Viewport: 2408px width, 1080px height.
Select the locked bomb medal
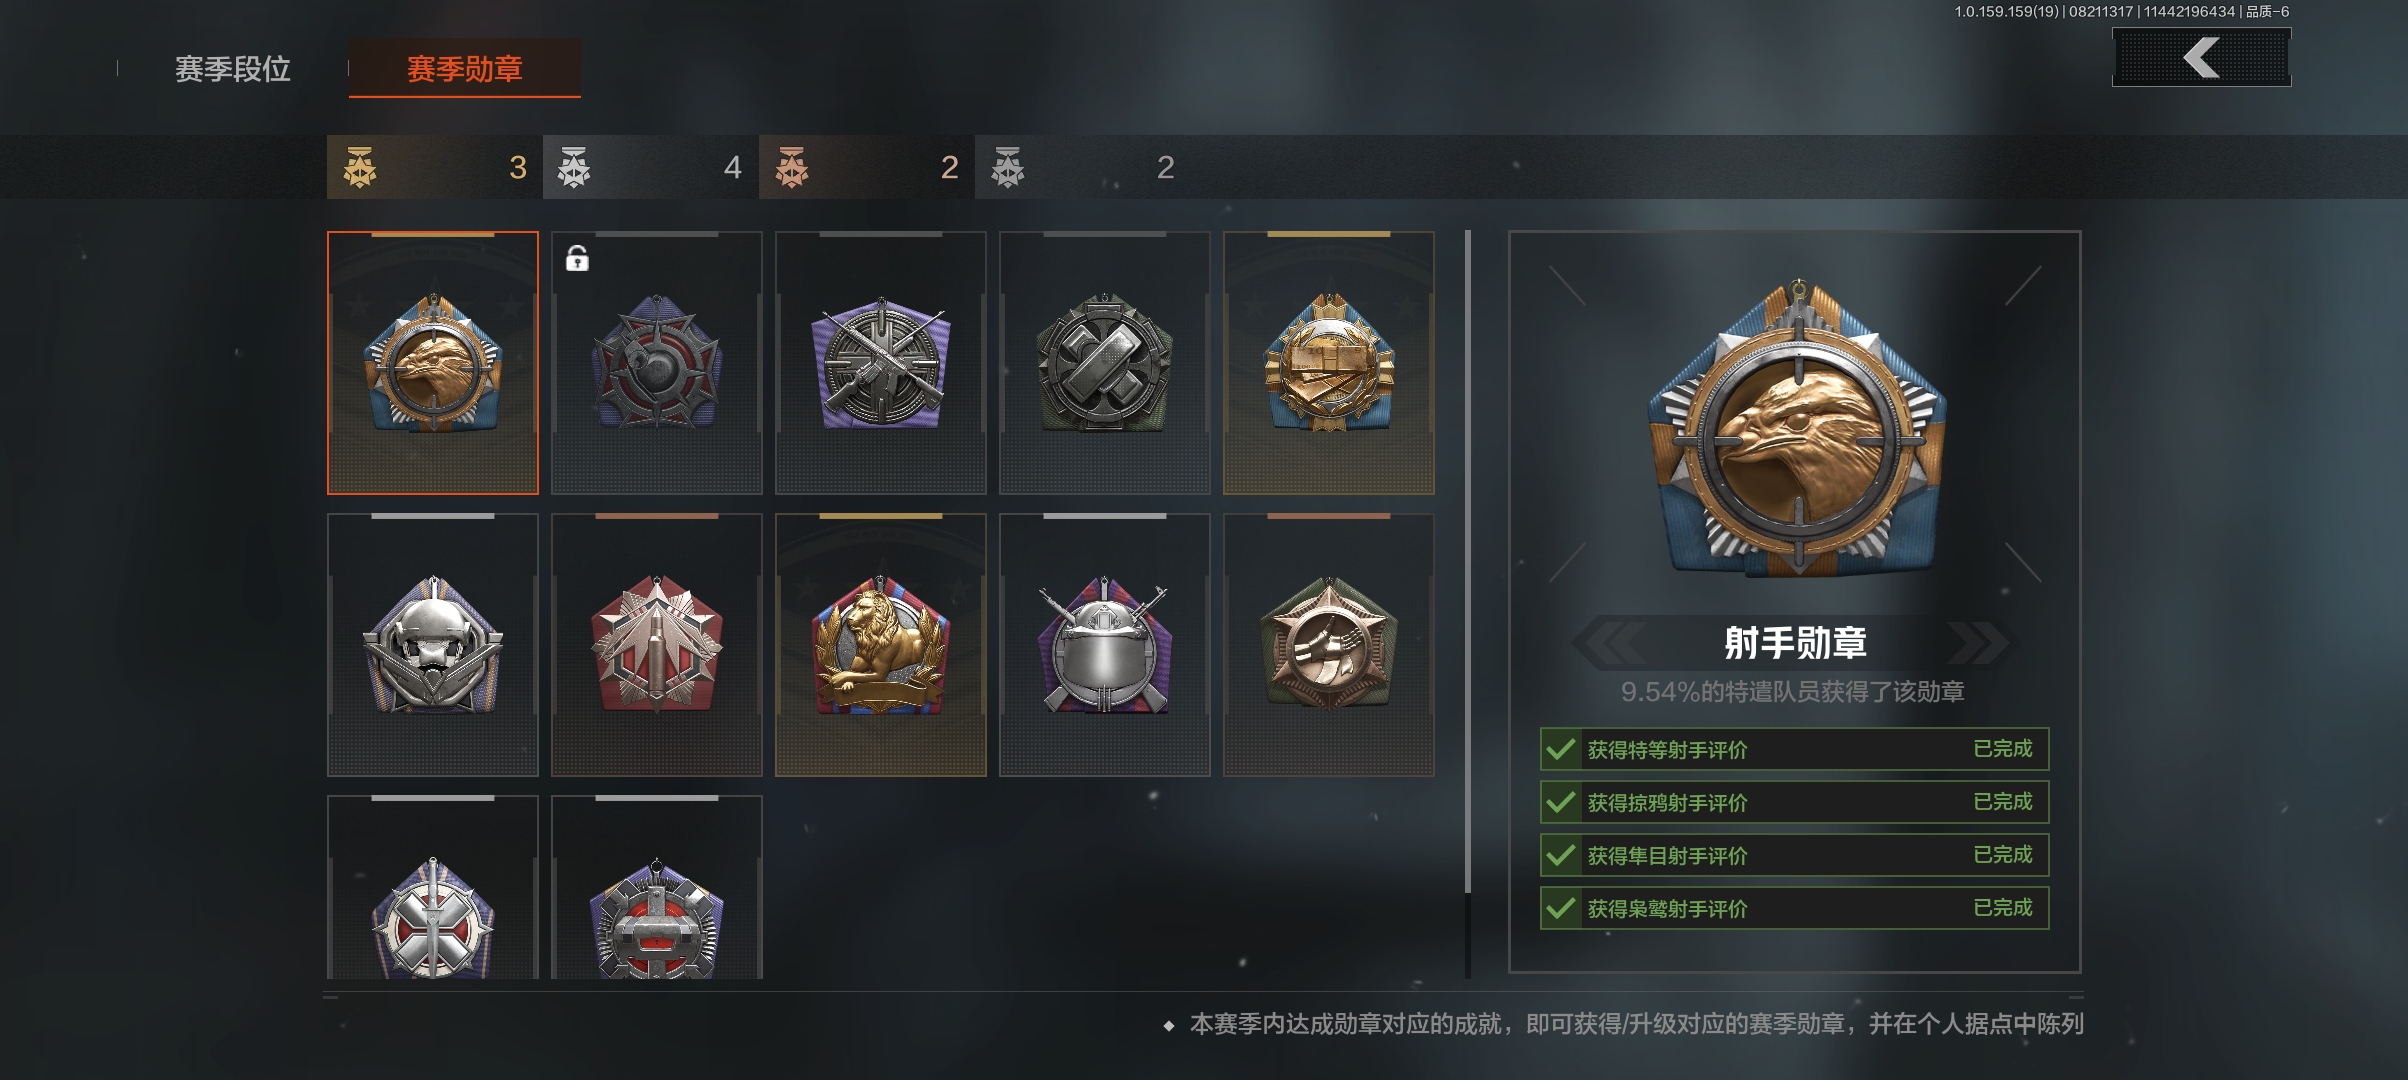pos(657,363)
